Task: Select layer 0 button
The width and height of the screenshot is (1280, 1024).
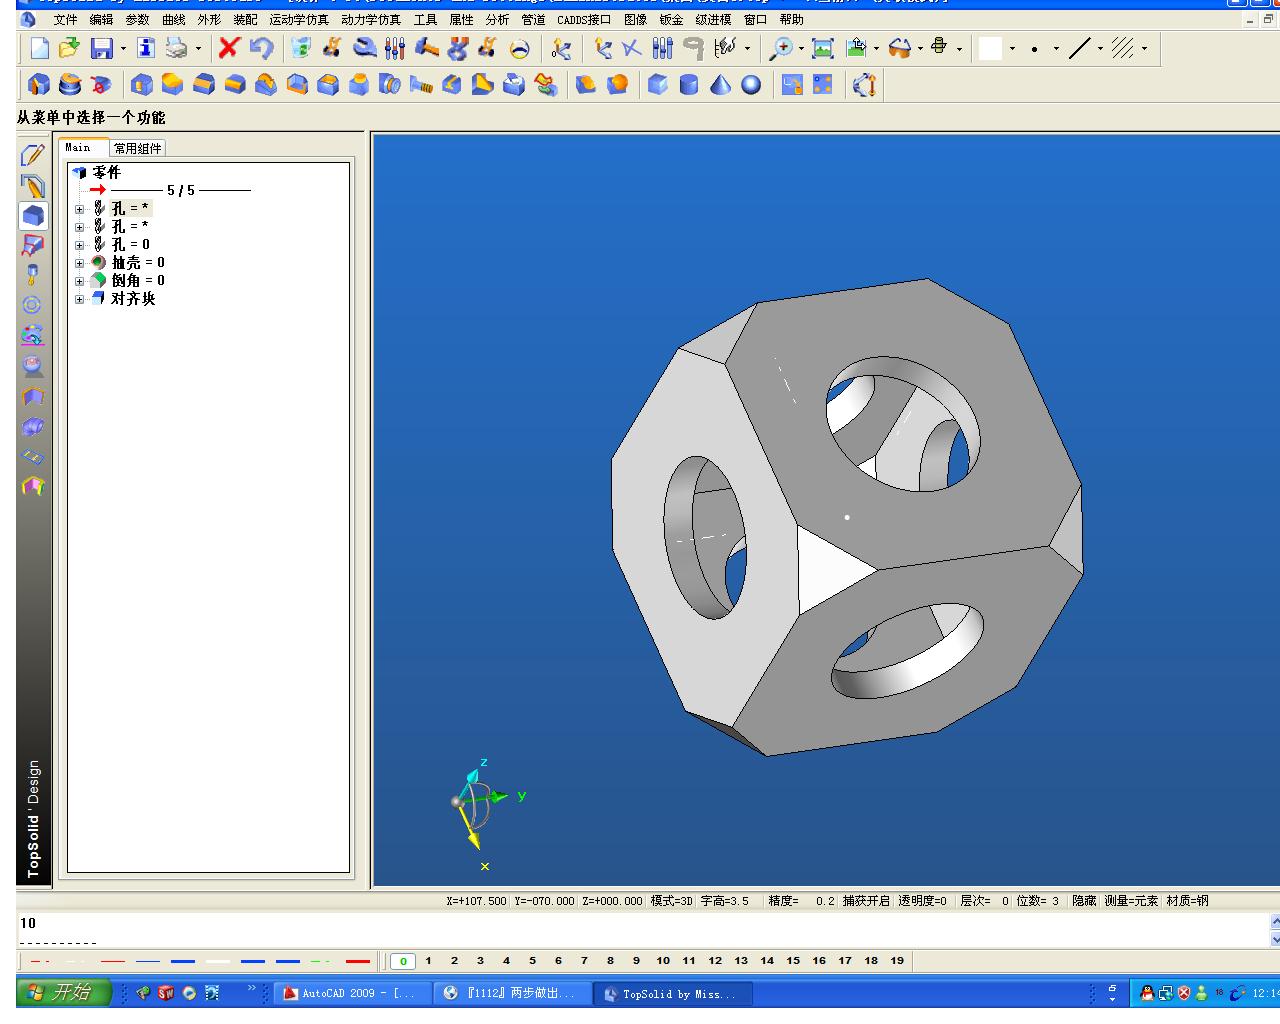Action: [403, 961]
